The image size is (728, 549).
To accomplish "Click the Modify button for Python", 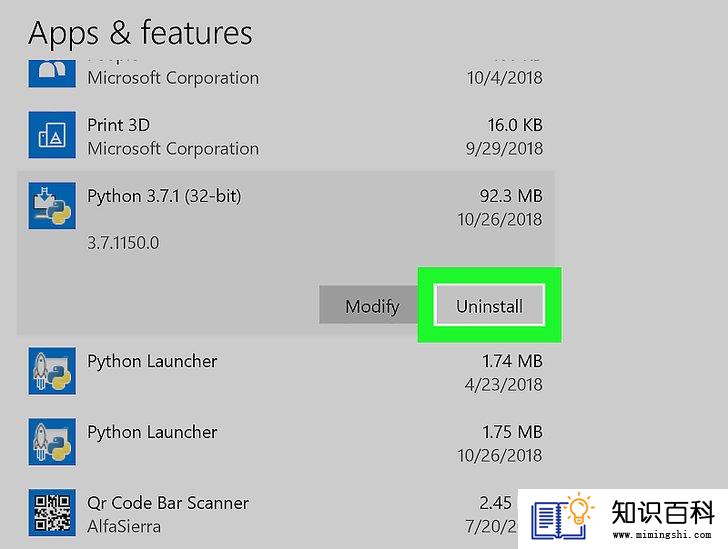I will point(372,306).
